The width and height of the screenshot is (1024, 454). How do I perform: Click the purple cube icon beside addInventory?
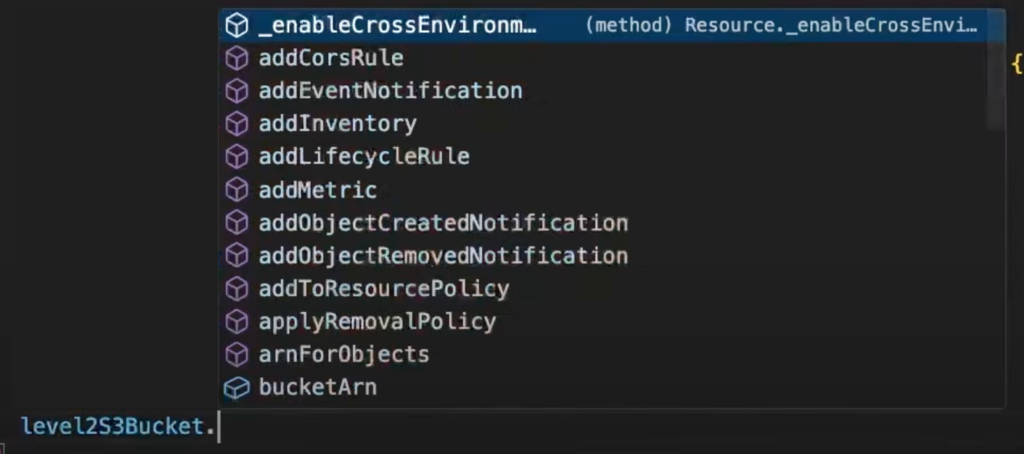pos(236,124)
